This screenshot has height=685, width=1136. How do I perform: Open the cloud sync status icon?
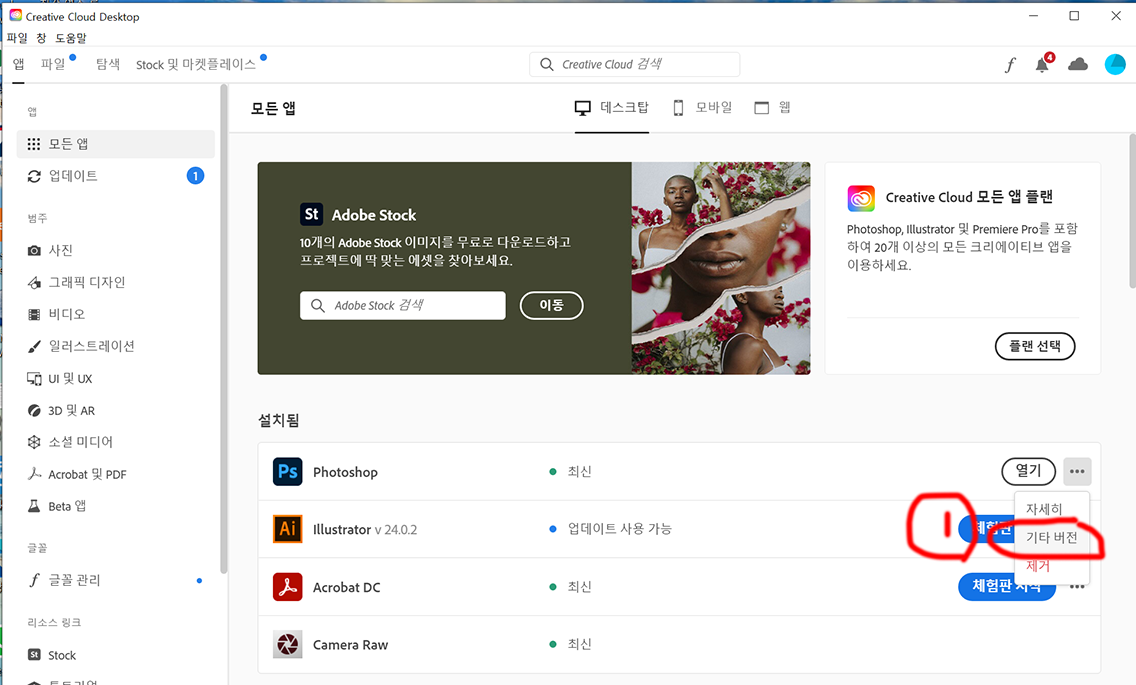click(x=1078, y=65)
